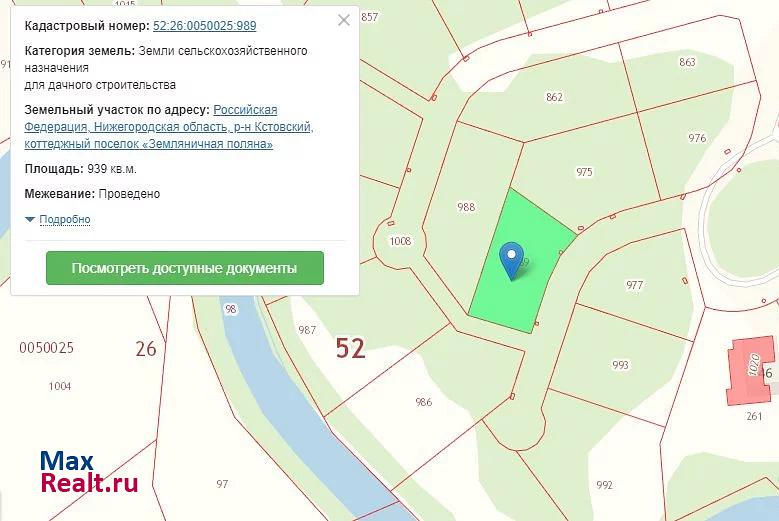Click the MaxRealt.ru logo
Image resolution: width=779 pixels, height=521 pixels.
pyautogui.click(x=88, y=473)
